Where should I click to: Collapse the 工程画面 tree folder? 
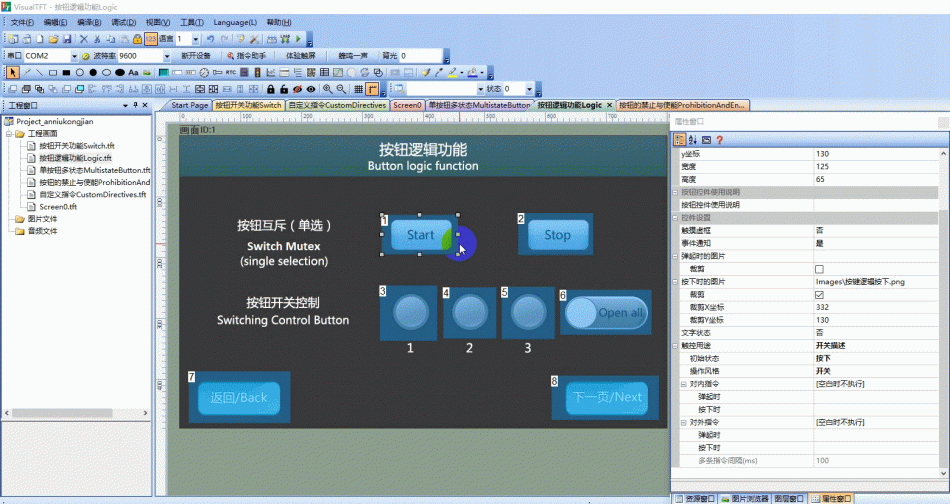tap(9, 133)
